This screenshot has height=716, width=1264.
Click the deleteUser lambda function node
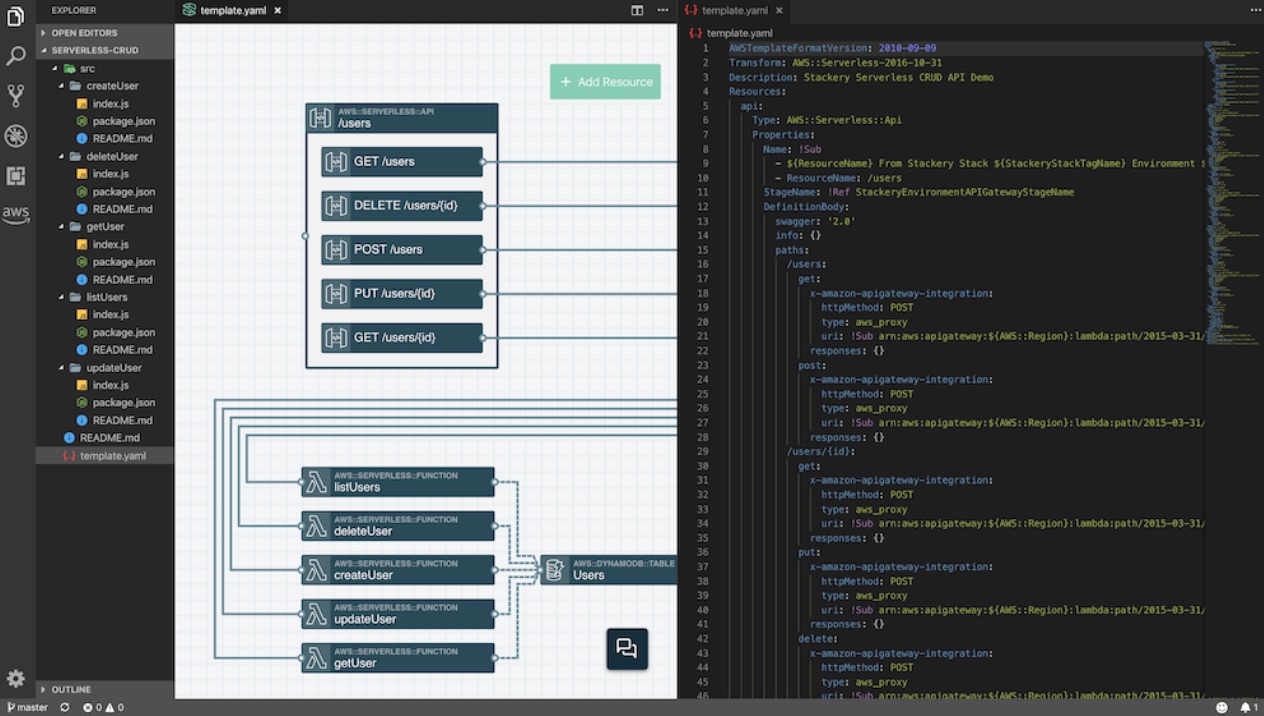pyautogui.click(x=398, y=526)
